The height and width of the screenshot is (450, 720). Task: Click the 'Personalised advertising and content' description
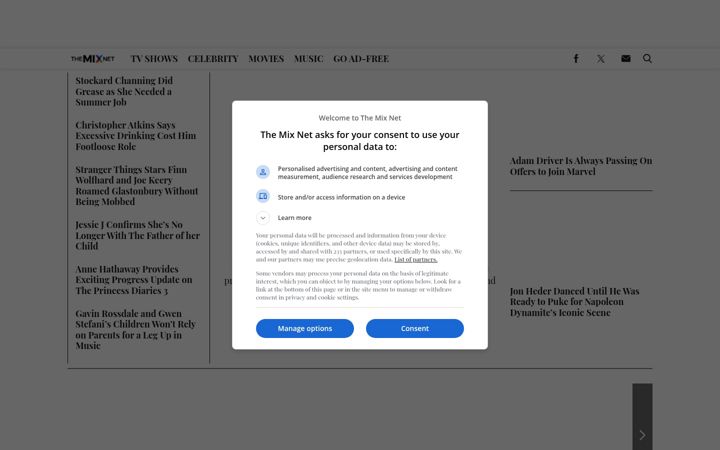click(367, 173)
